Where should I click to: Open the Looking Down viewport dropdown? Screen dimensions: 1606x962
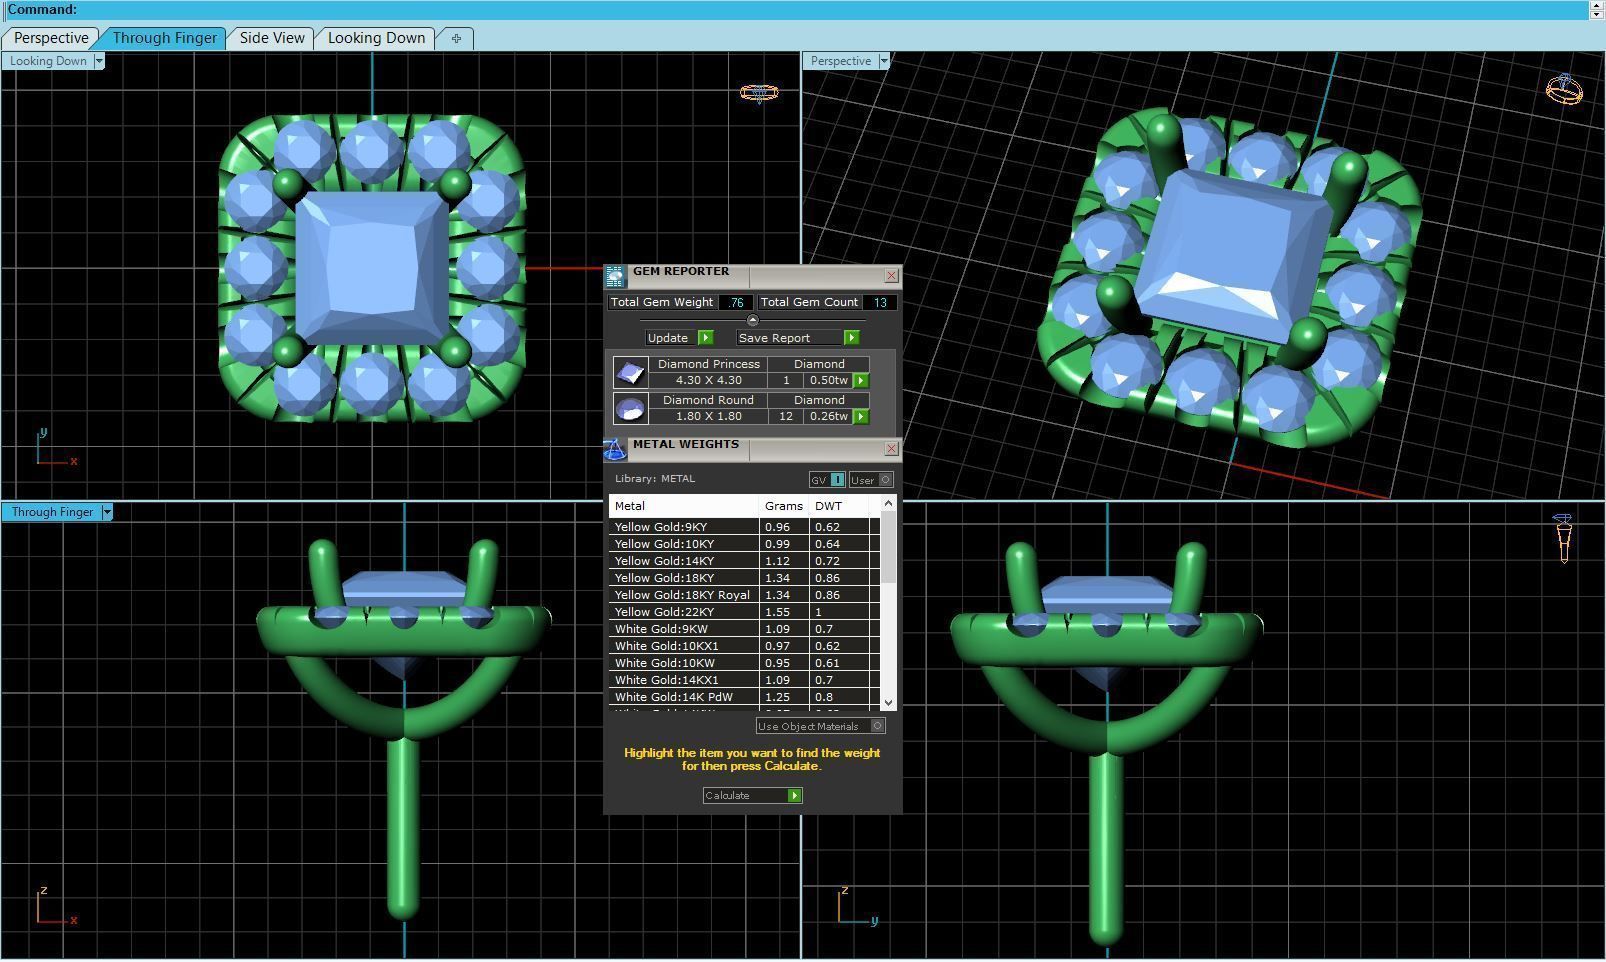point(99,61)
